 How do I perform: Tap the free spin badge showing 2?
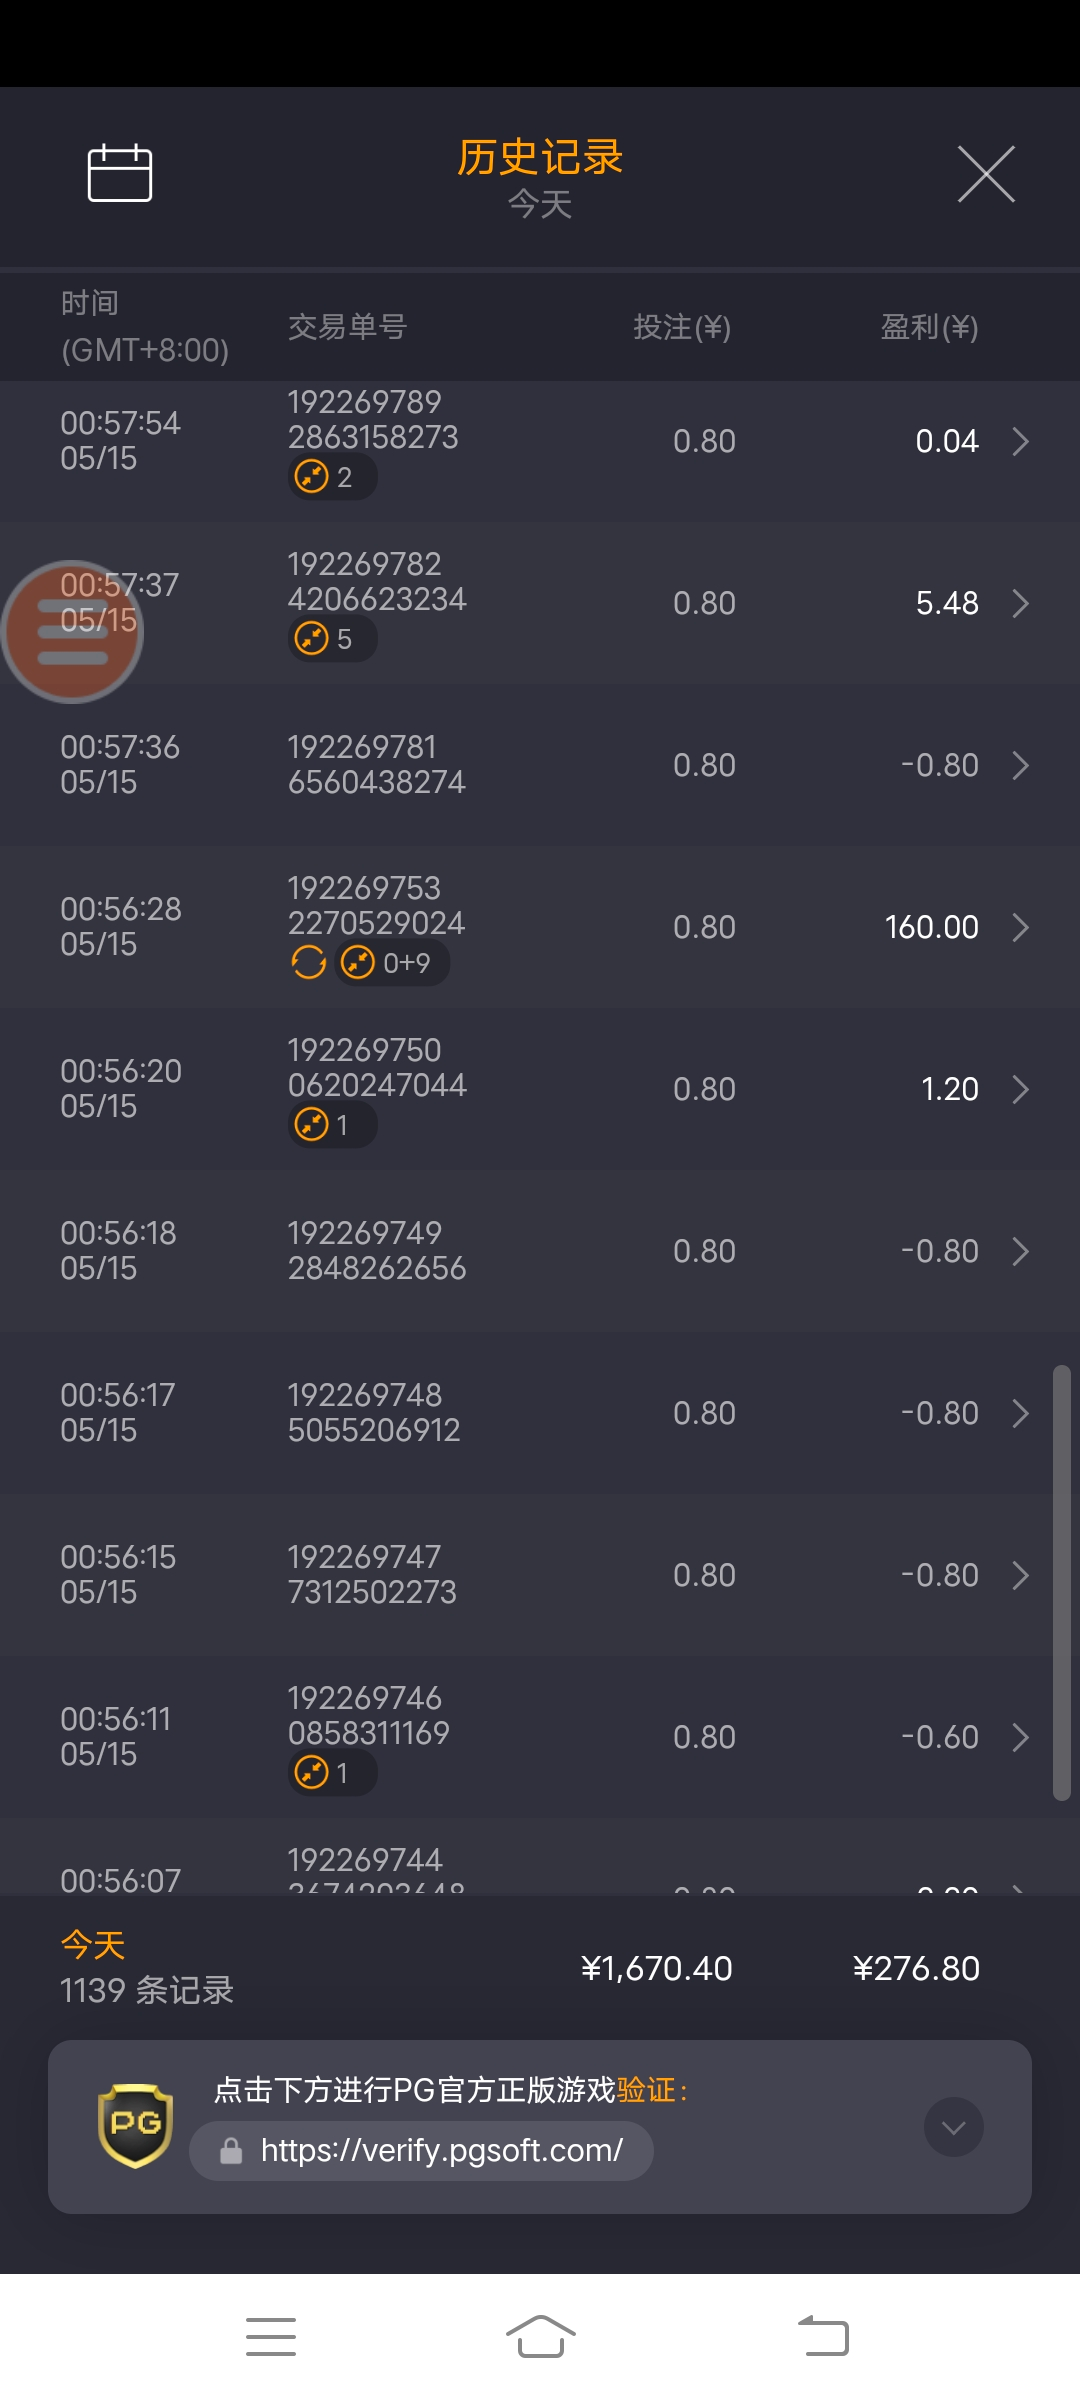pos(332,477)
